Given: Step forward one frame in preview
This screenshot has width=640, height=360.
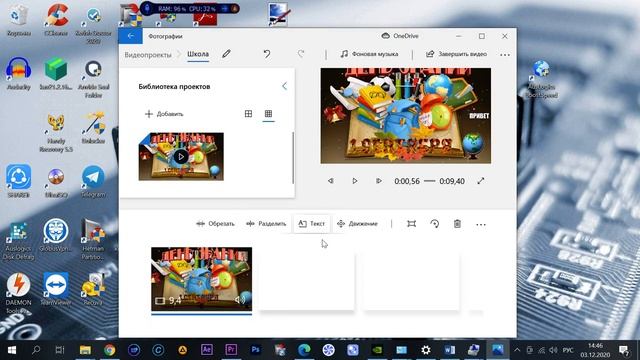Looking at the screenshot, I should (x=379, y=181).
